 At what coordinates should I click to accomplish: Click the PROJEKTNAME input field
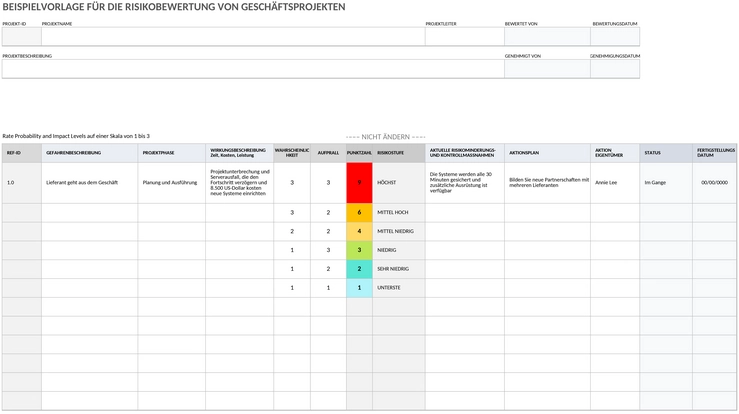tap(233, 36)
